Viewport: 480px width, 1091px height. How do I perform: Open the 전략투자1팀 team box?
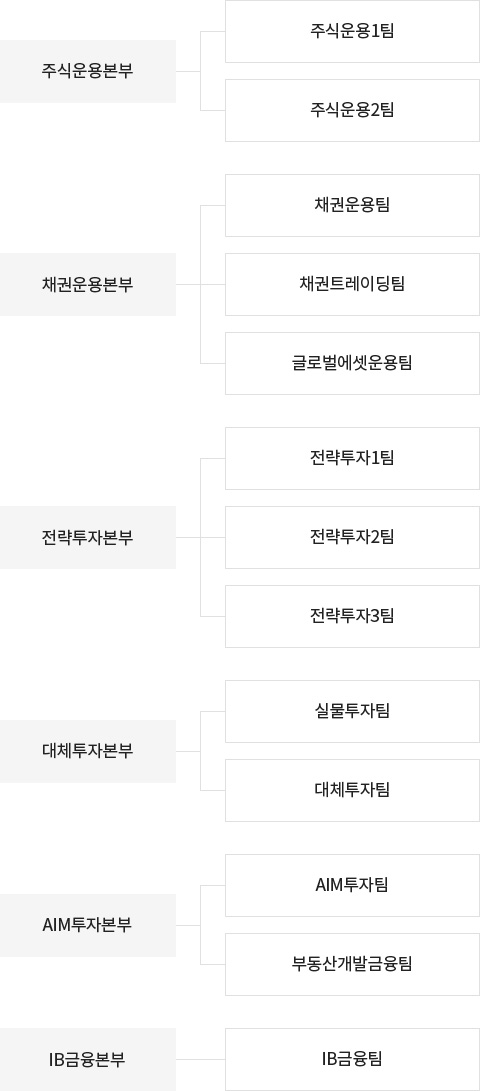coord(352,459)
